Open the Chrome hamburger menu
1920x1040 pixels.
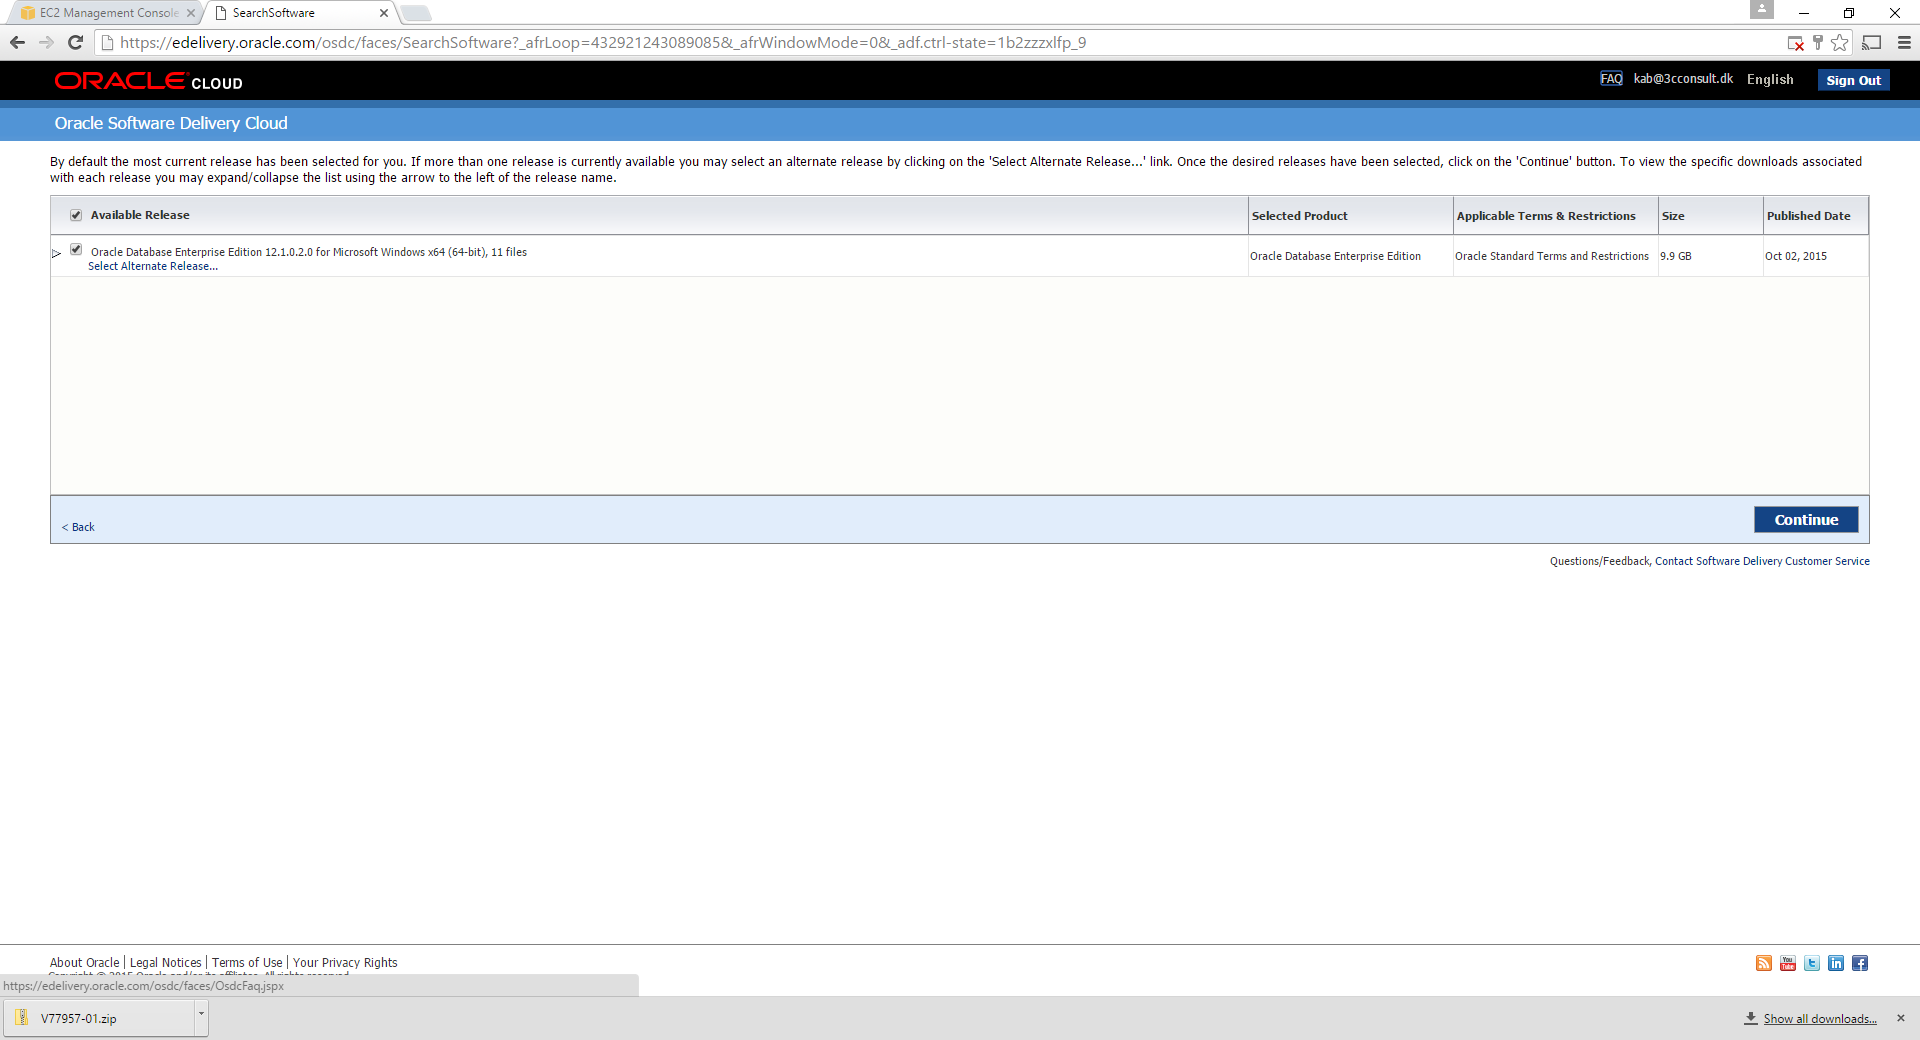[1904, 42]
